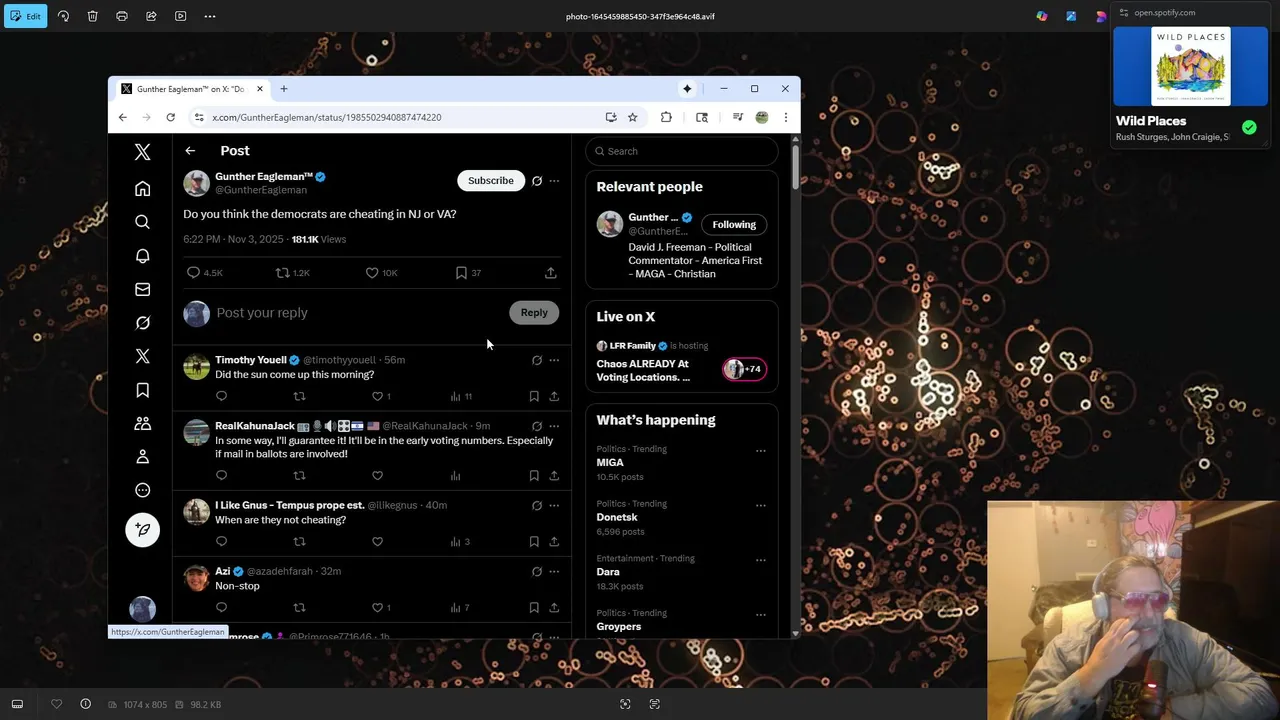Open more menu for Groypers trend
Image resolution: width=1280 pixels, height=720 pixels.
click(761, 614)
